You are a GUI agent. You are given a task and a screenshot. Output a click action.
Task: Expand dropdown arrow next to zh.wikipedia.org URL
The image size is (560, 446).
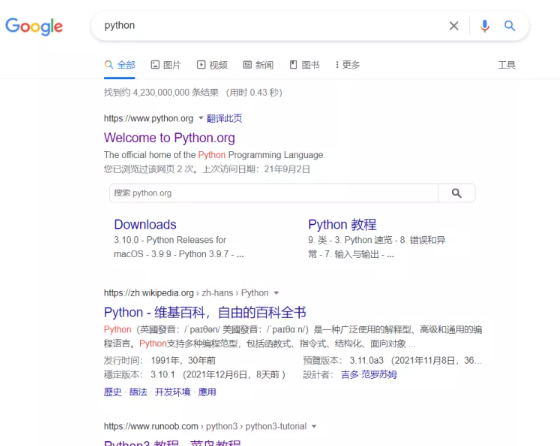pos(276,293)
